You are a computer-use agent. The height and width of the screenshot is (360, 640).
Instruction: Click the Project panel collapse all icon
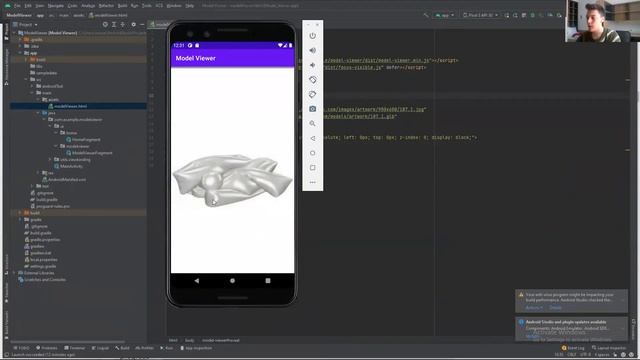[x=122, y=24]
